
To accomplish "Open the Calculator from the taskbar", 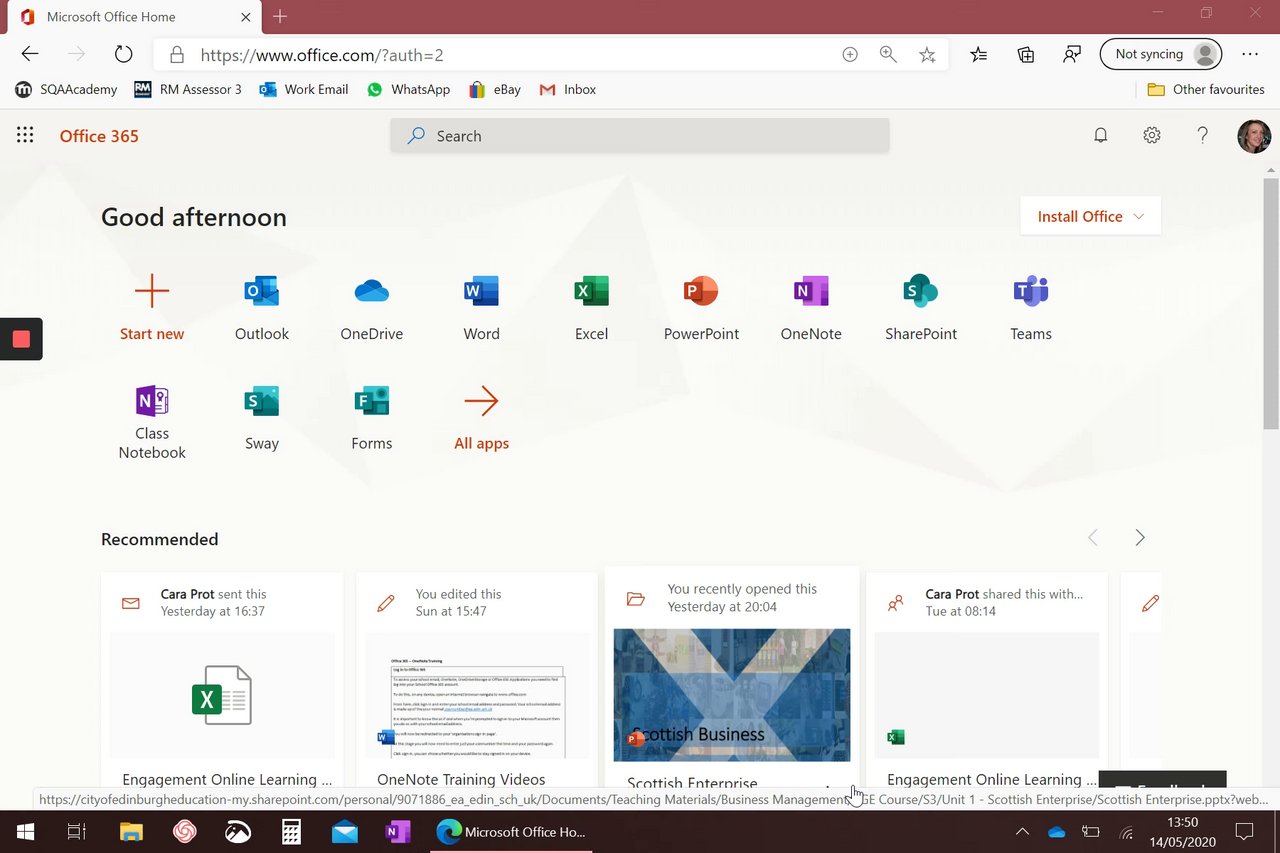I will pyautogui.click(x=291, y=831).
